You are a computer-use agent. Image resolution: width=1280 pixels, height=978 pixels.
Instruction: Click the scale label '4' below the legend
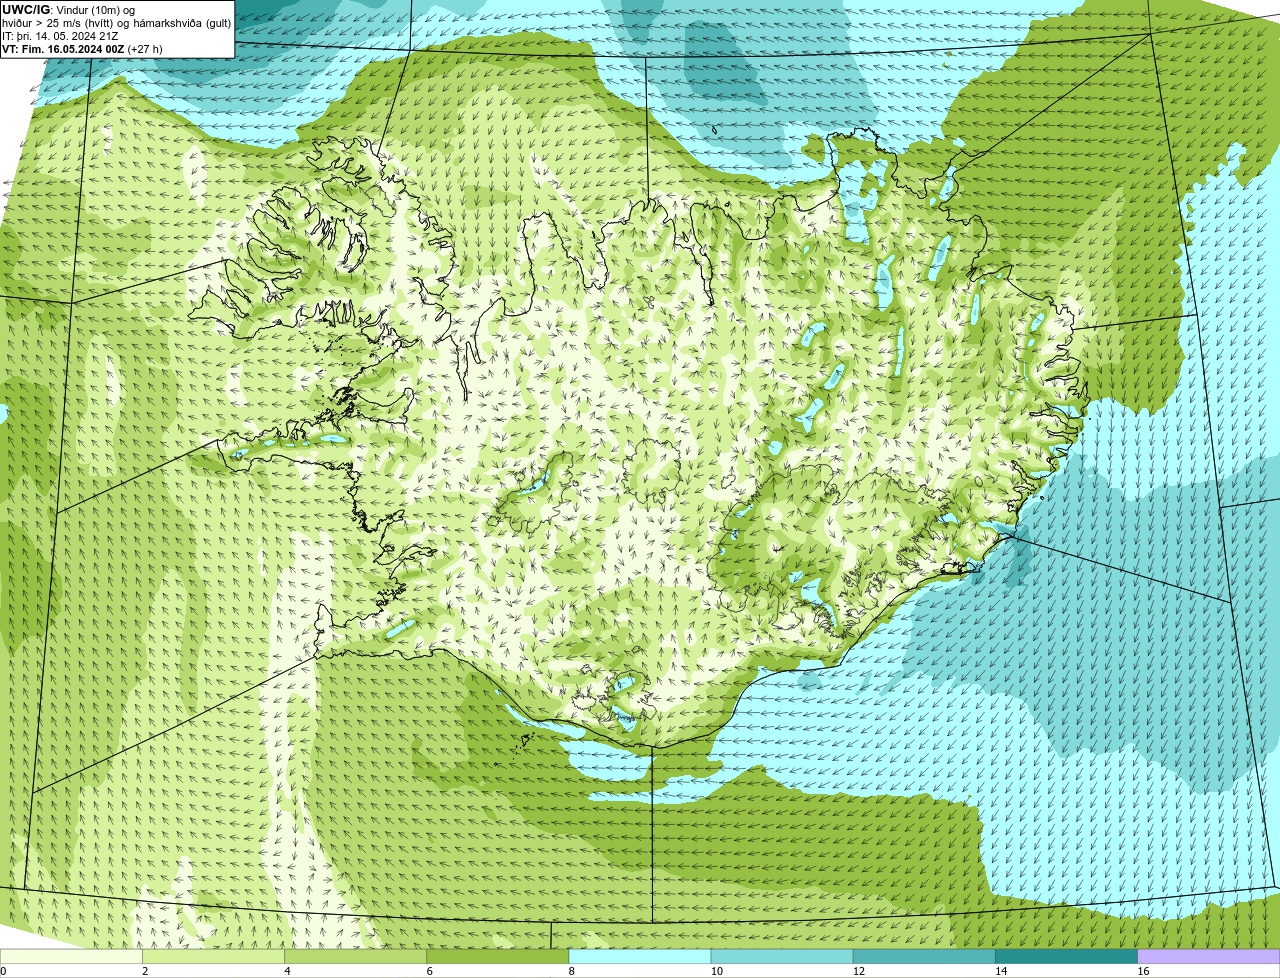[287, 971]
